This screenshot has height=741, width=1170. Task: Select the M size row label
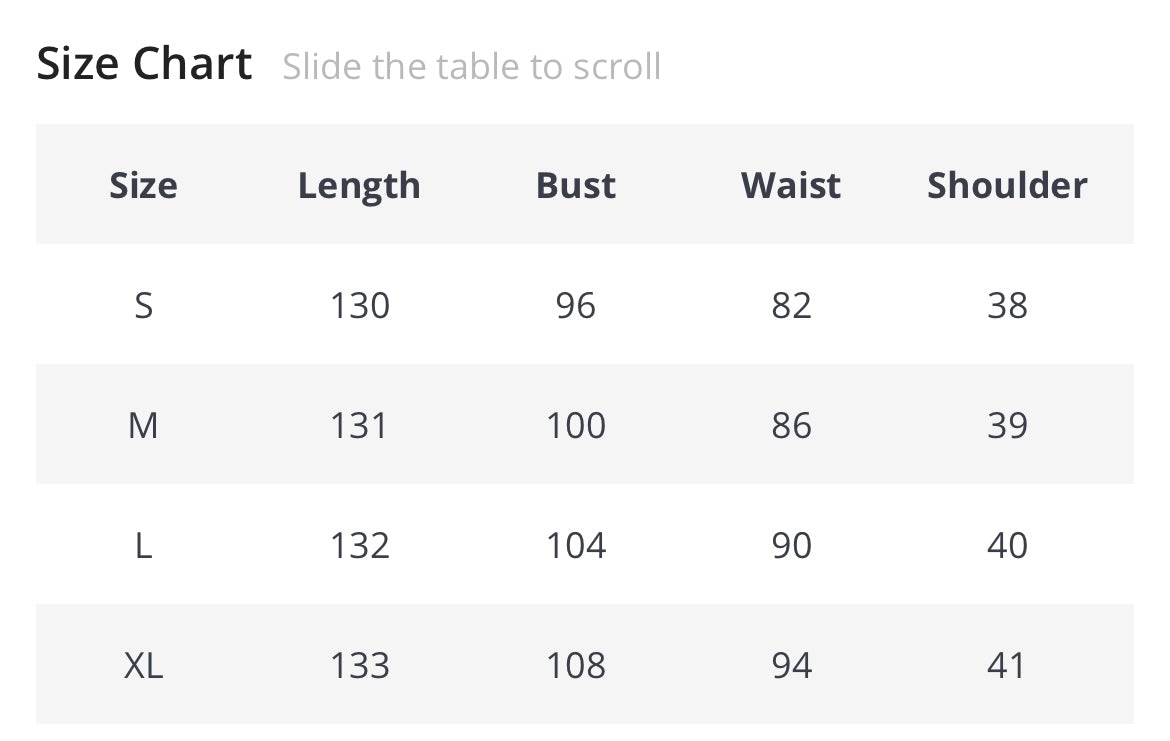click(x=143, y=425)
